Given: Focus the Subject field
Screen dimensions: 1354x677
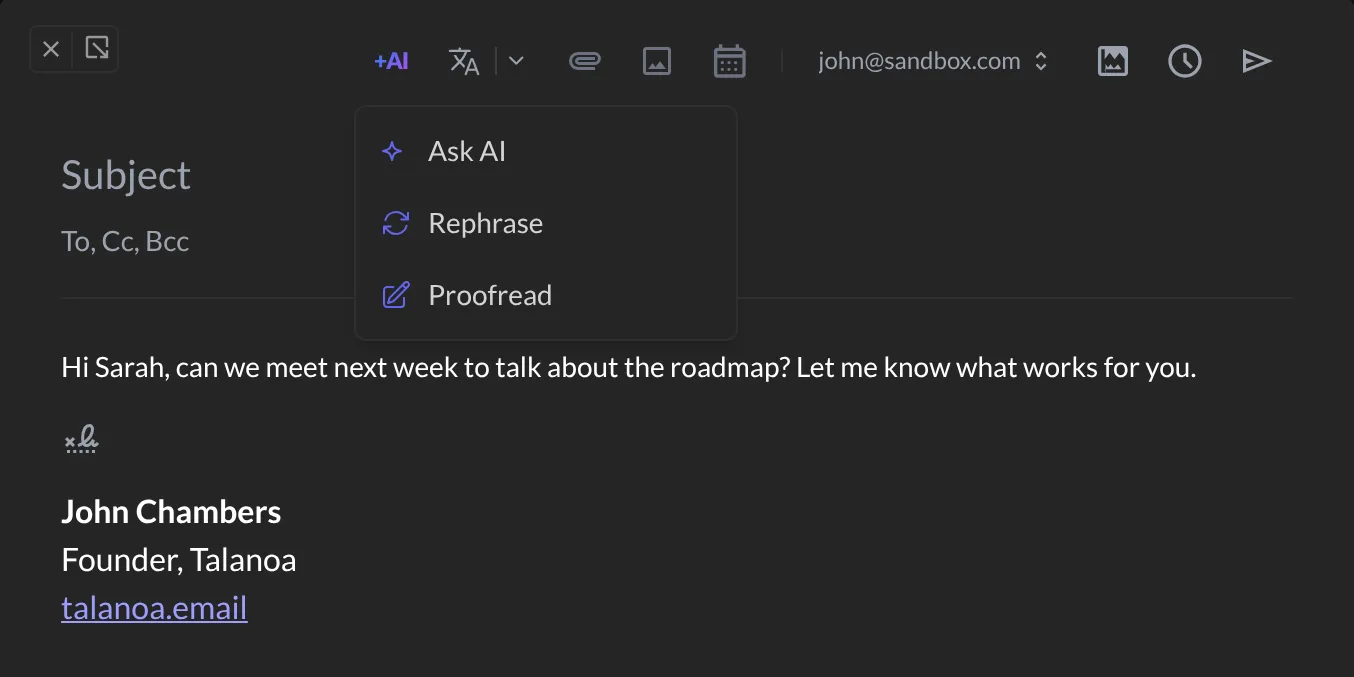Looking at the screenshot, I should point(126,175).
